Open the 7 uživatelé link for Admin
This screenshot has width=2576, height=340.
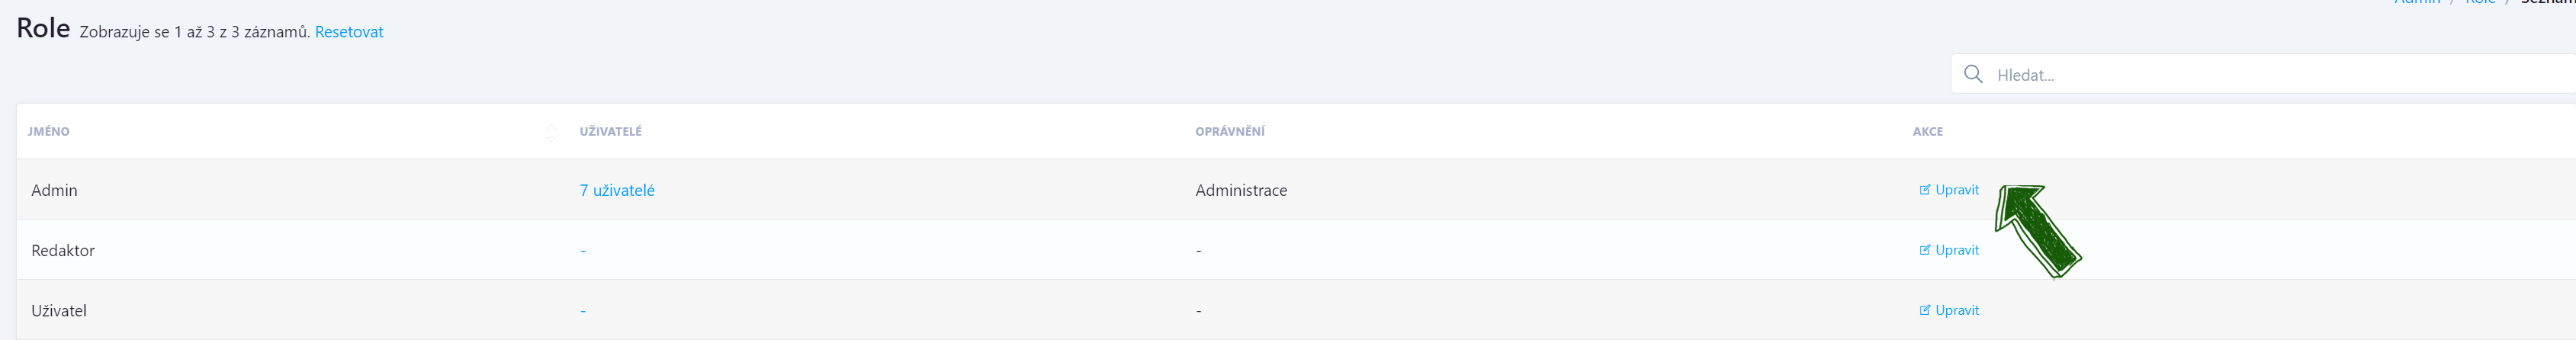pos(616,190)
